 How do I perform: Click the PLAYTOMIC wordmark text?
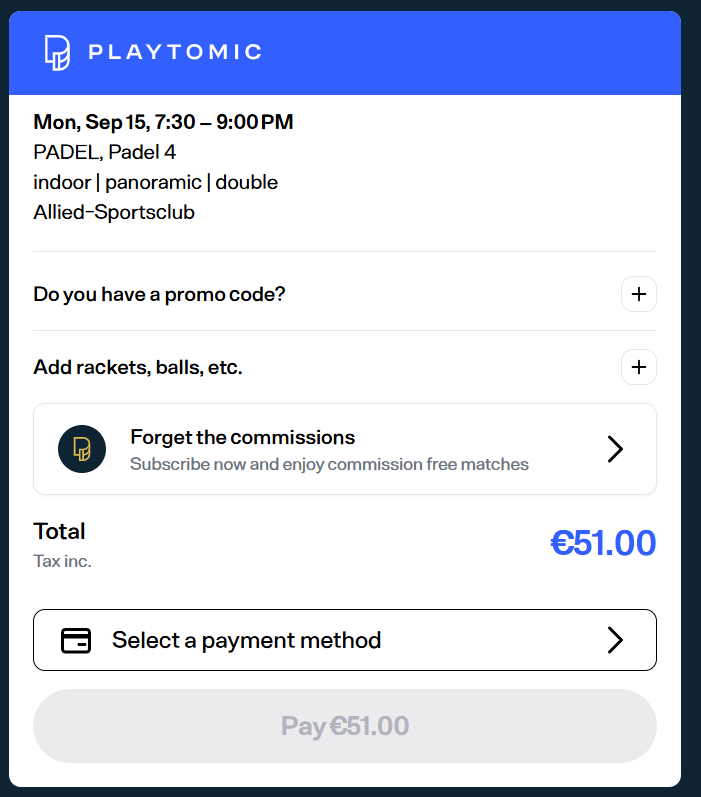[175, 52]
